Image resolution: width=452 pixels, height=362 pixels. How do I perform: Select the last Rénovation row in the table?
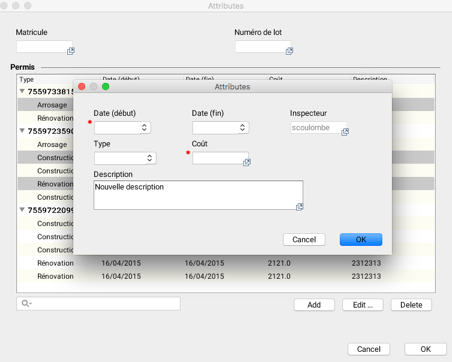click(226, 276)
